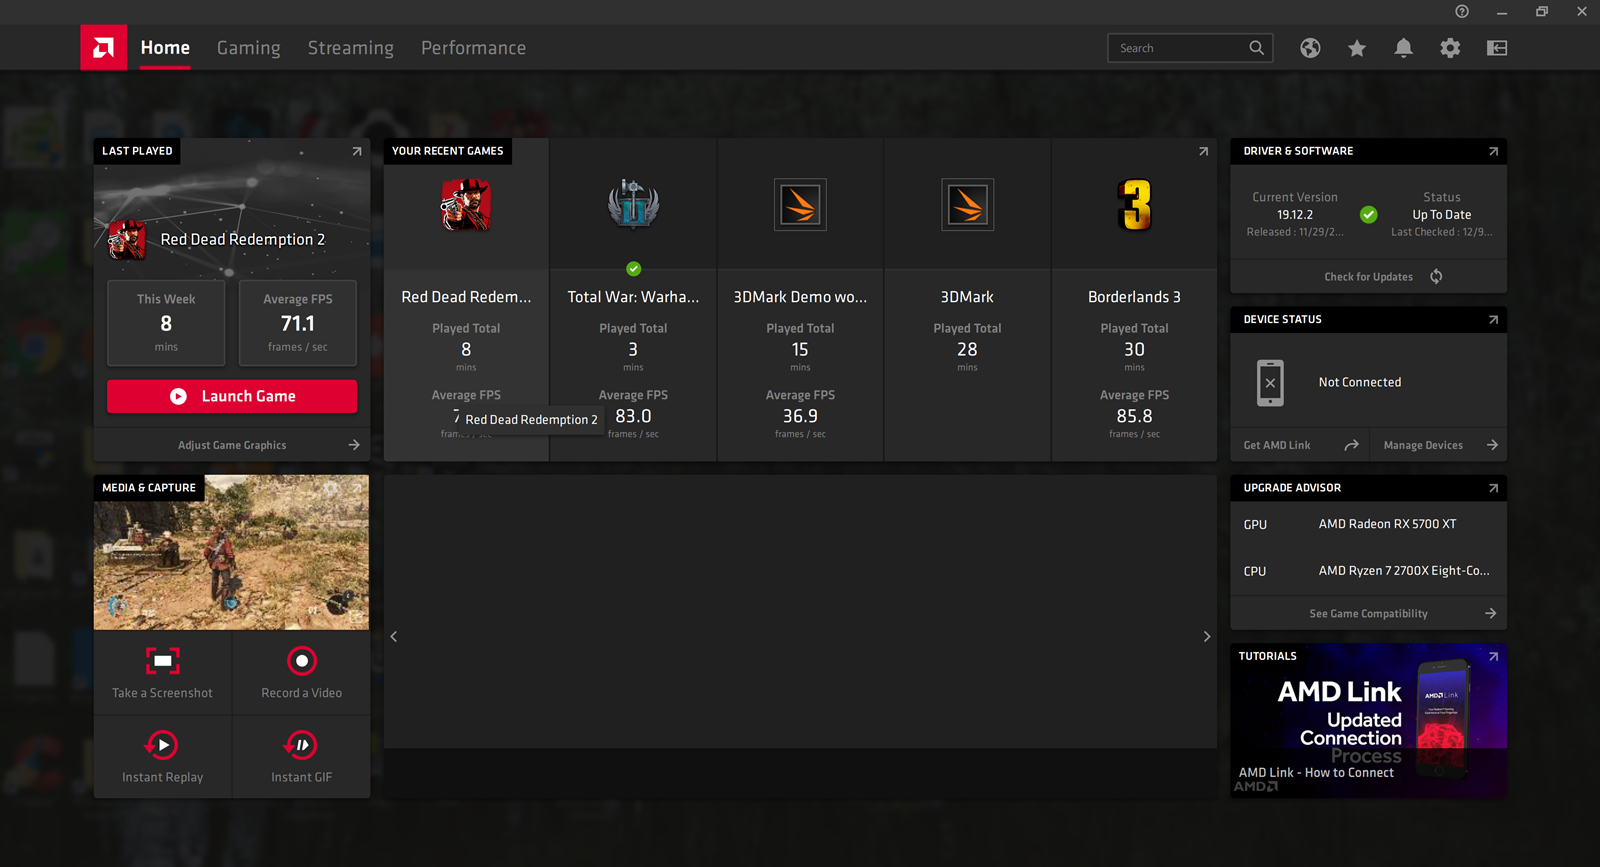Open the Media & Capture game thumbnail

click(232, 552)
